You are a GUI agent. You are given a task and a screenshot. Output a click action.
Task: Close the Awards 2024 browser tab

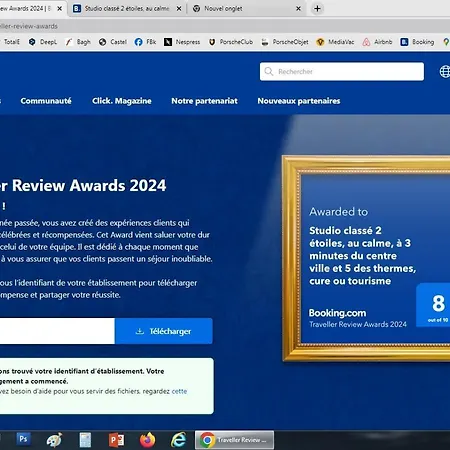click(x=60, y=9)
